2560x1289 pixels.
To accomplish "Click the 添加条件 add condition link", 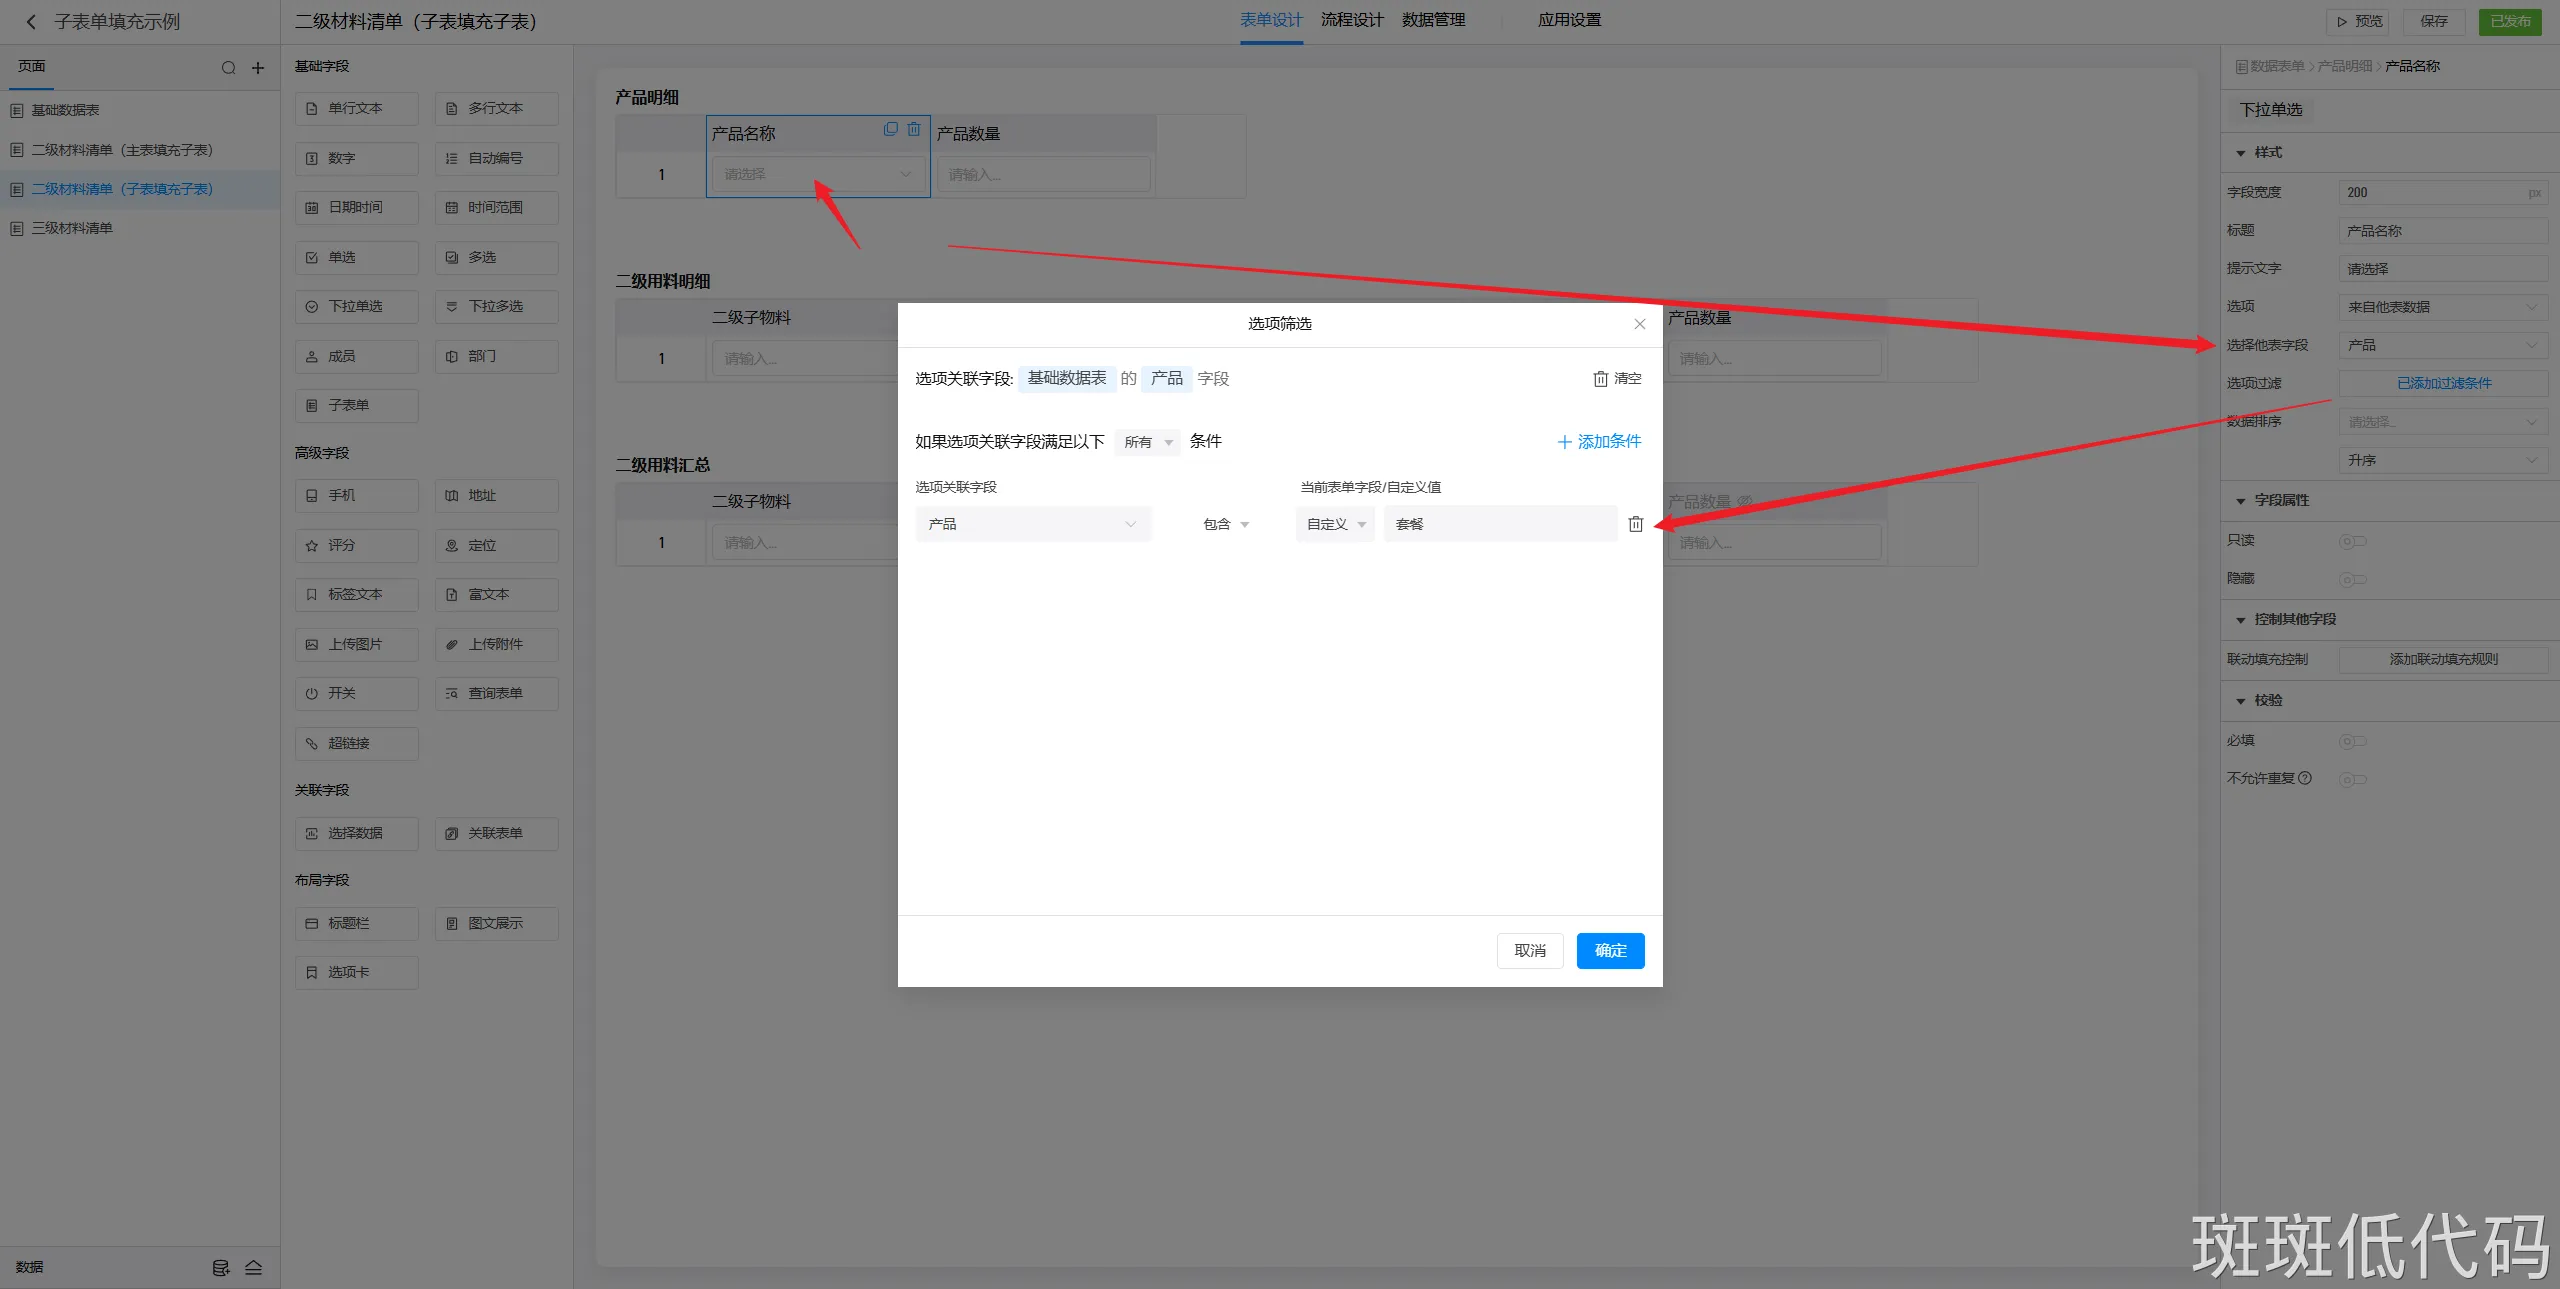I will 1599,442.
